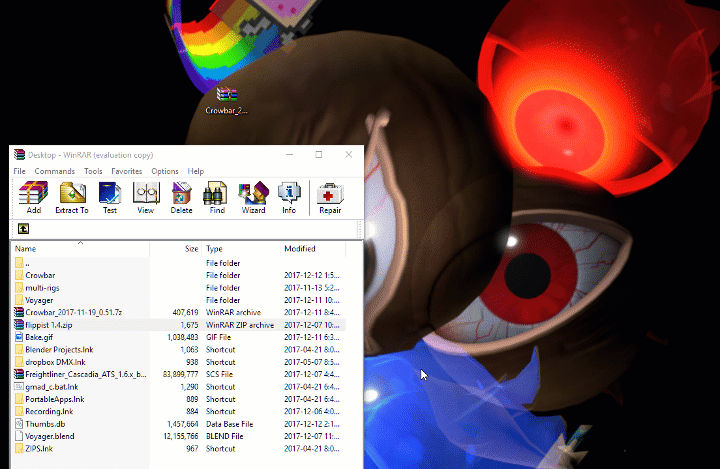This screenshot has height=469, width=720.
Task: Select dropbox DMX.lnk row
Action: click(x=178, y=362)
